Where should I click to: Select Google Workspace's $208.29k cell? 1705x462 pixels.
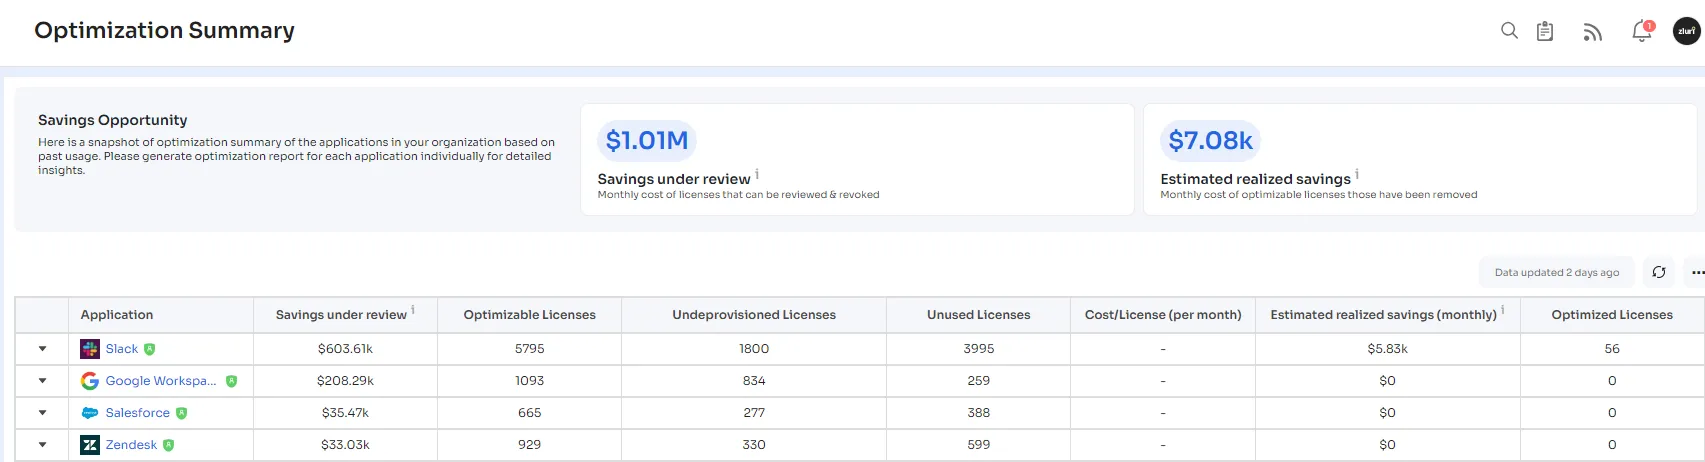pyautogui.click(x=345, y=381)
